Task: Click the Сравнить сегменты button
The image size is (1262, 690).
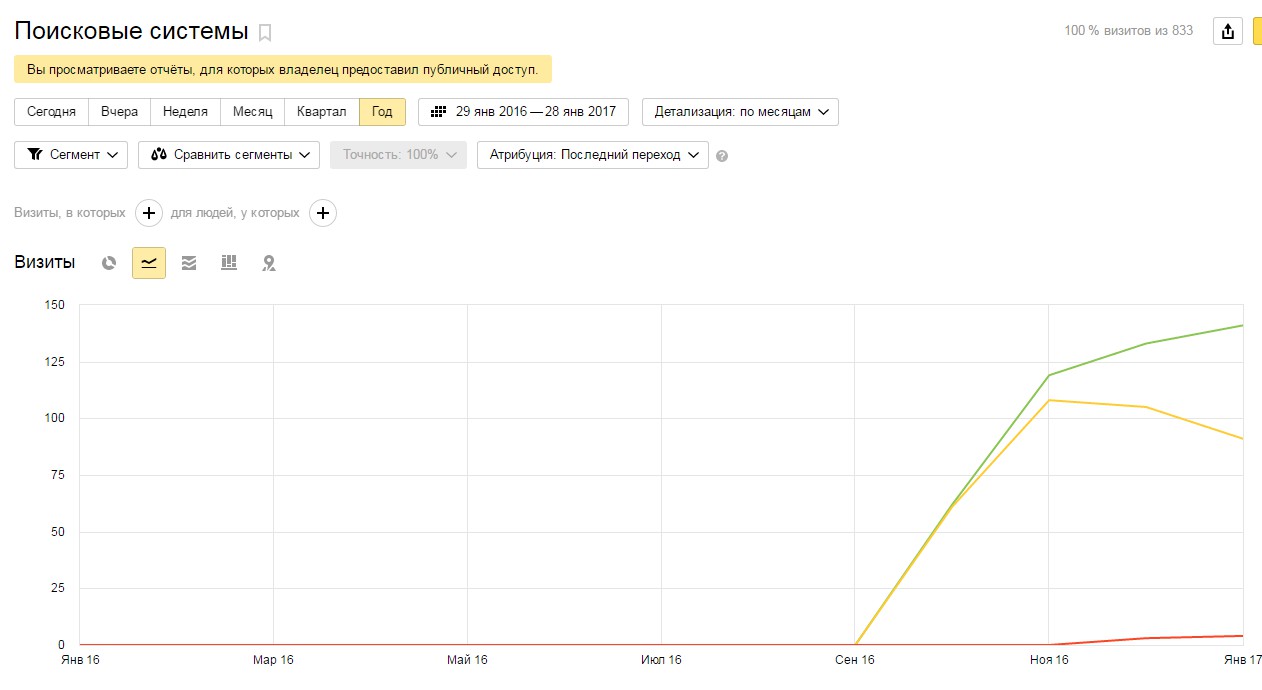Action: click(229, 155)
